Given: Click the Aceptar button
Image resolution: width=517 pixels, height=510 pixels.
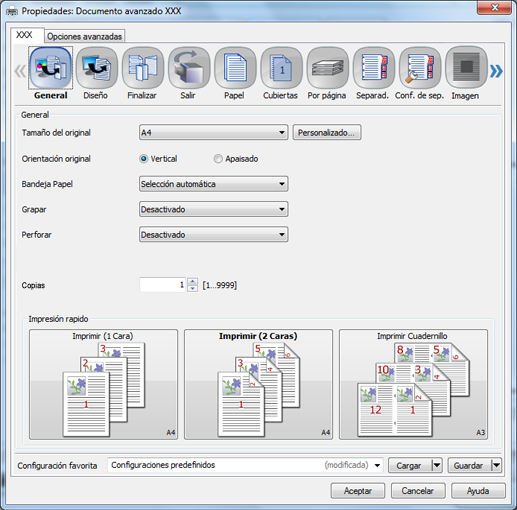Looking at the screenshot, I should coord(358,491).
